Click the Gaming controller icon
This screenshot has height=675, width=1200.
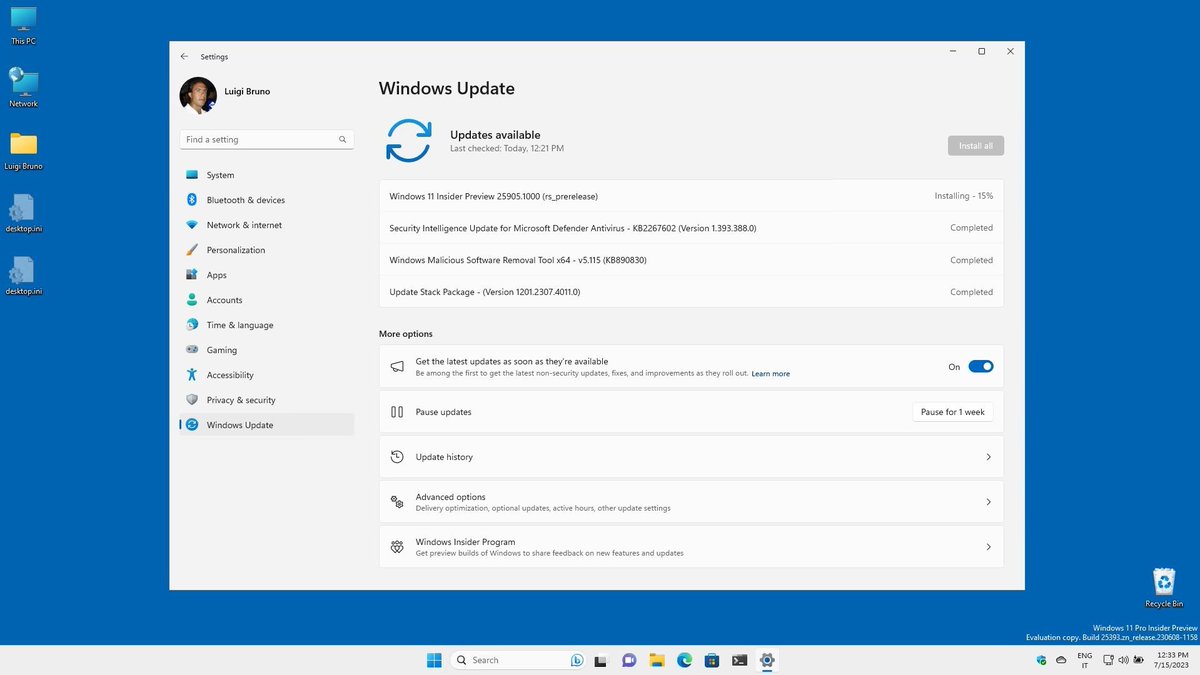coord(192,350)
